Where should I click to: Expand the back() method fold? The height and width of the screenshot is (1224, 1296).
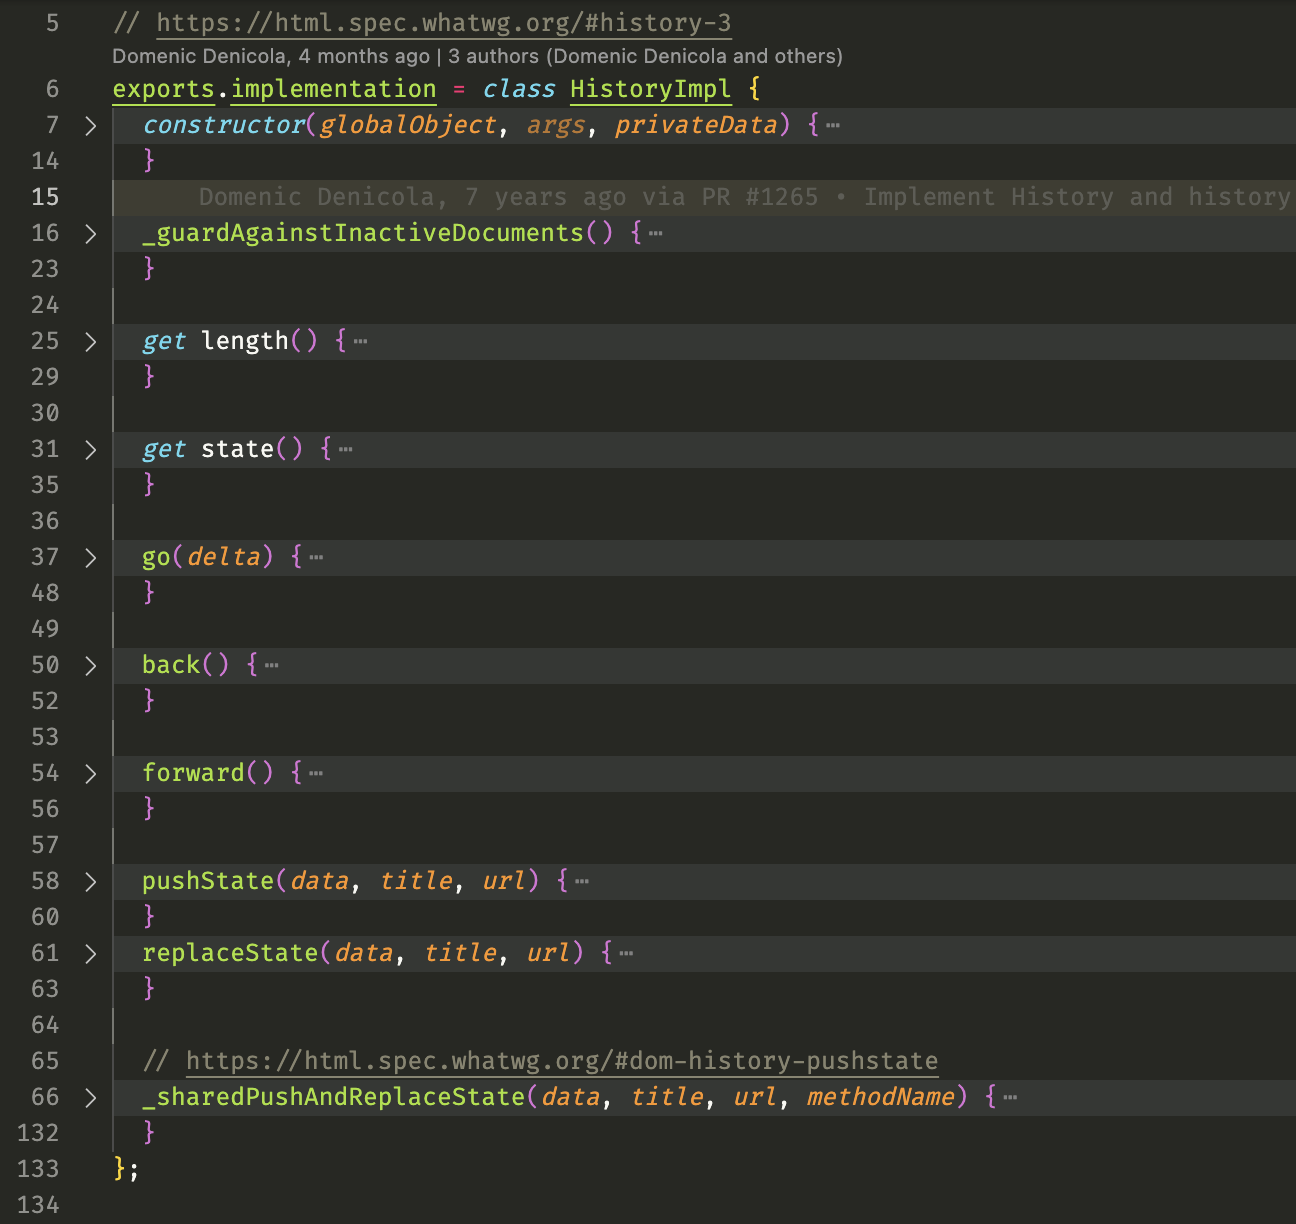(x=91, y=665)
